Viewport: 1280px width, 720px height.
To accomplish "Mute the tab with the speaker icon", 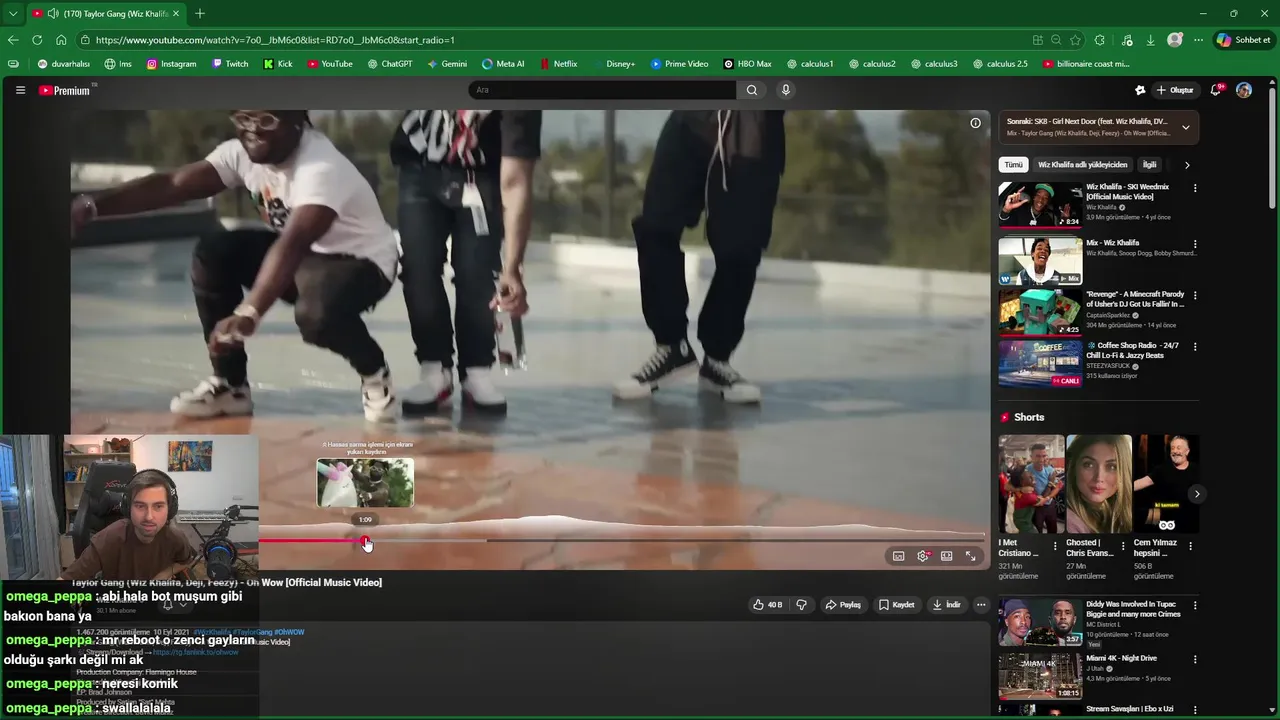I will click(52, 13).
